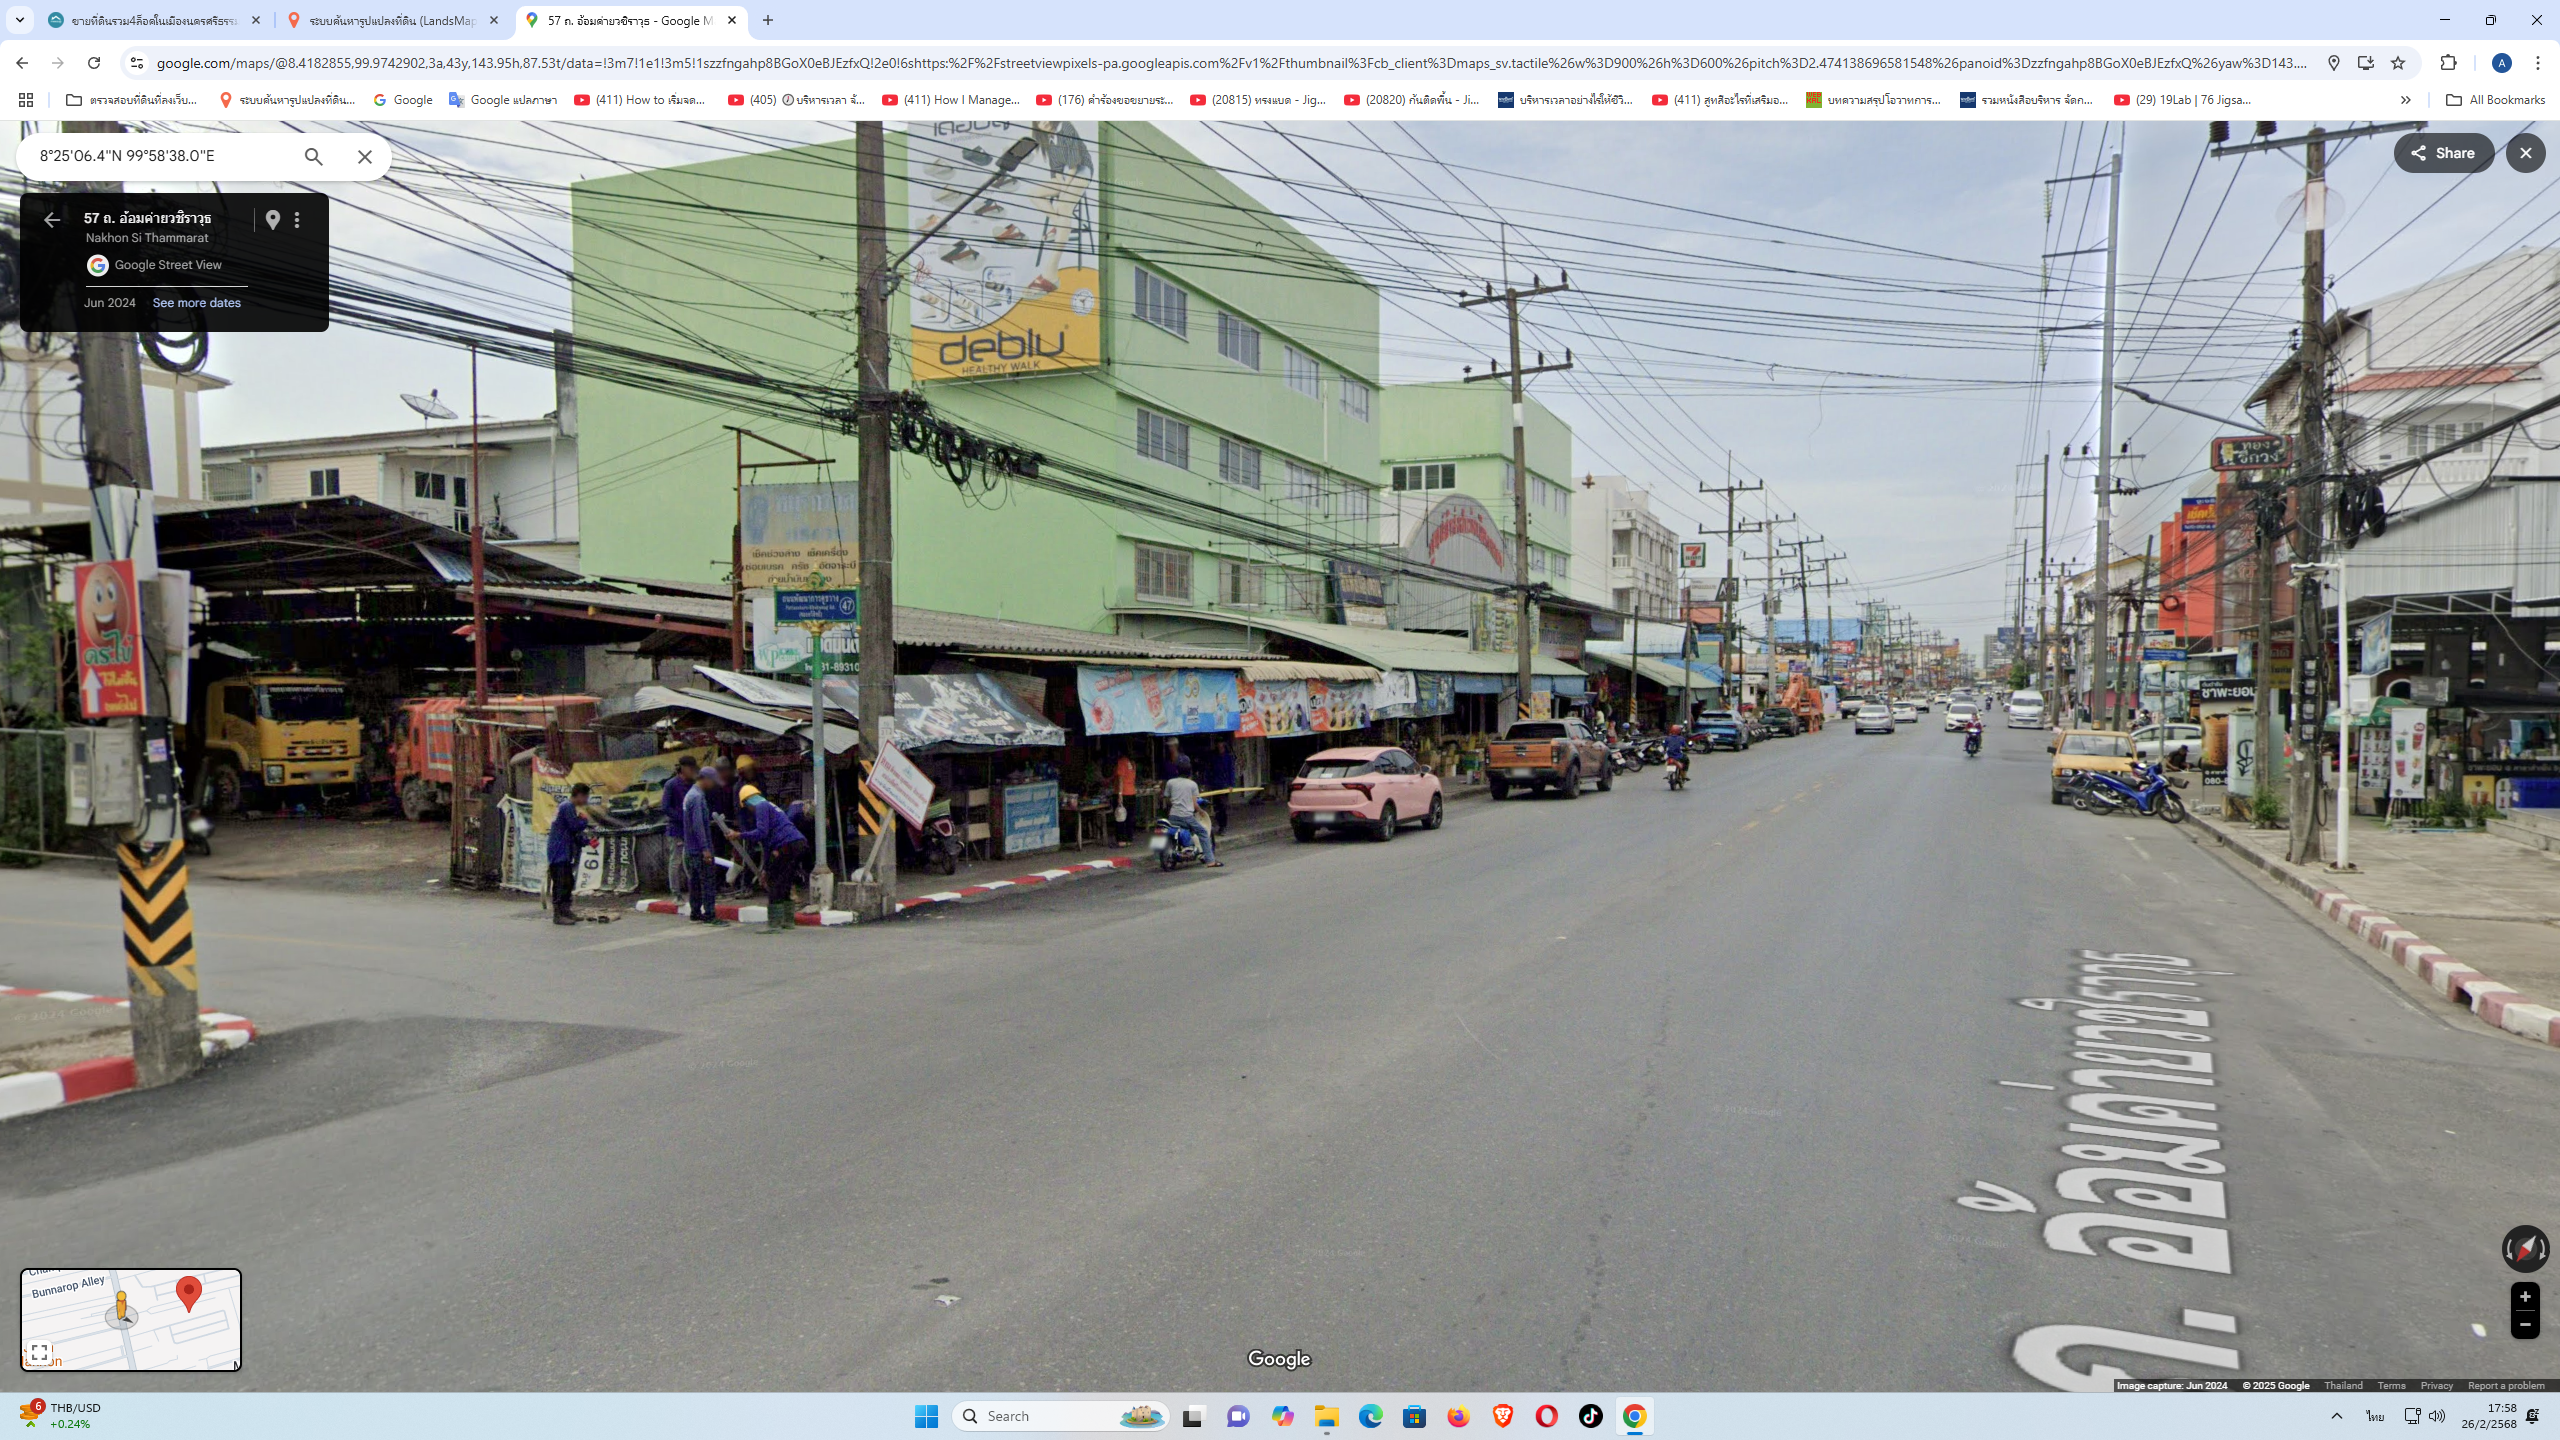Open a new browser tab

(x=768, y=20)
